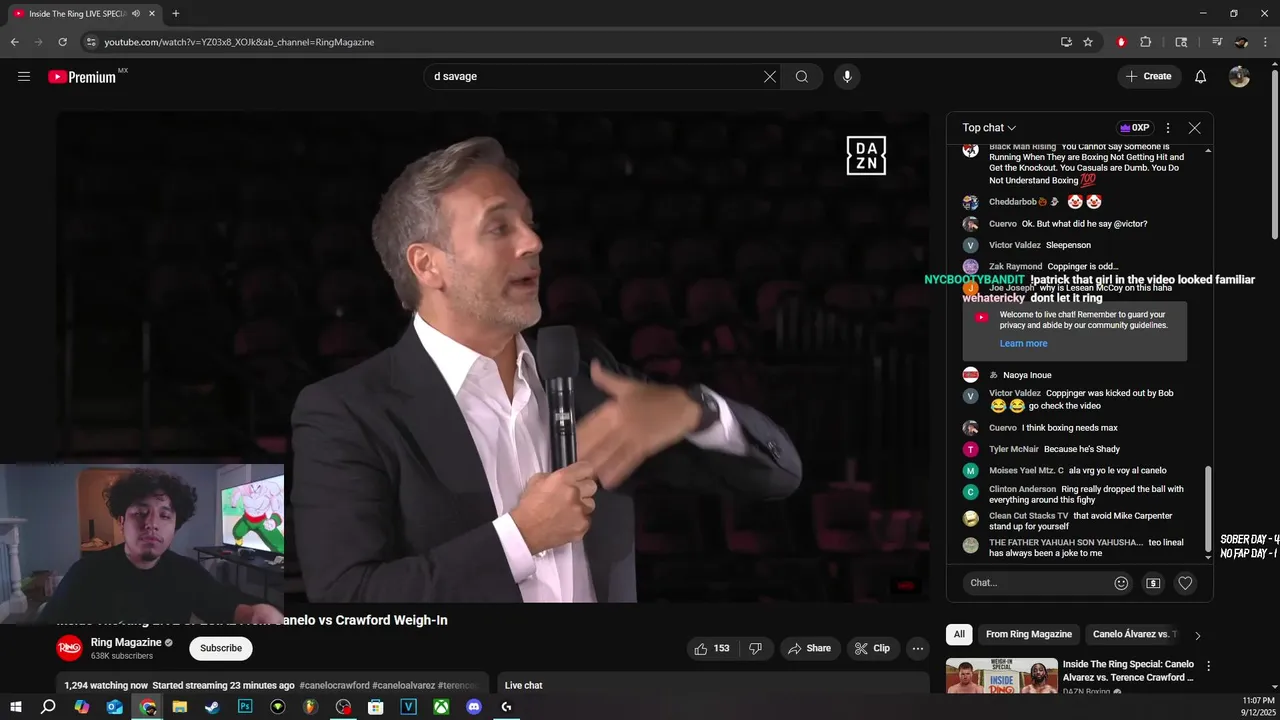The height and width of the screenshot is (720, 1280).
Task: Bookmark this page with the star
Action: pyautogui.click(x=1088, y=42)
